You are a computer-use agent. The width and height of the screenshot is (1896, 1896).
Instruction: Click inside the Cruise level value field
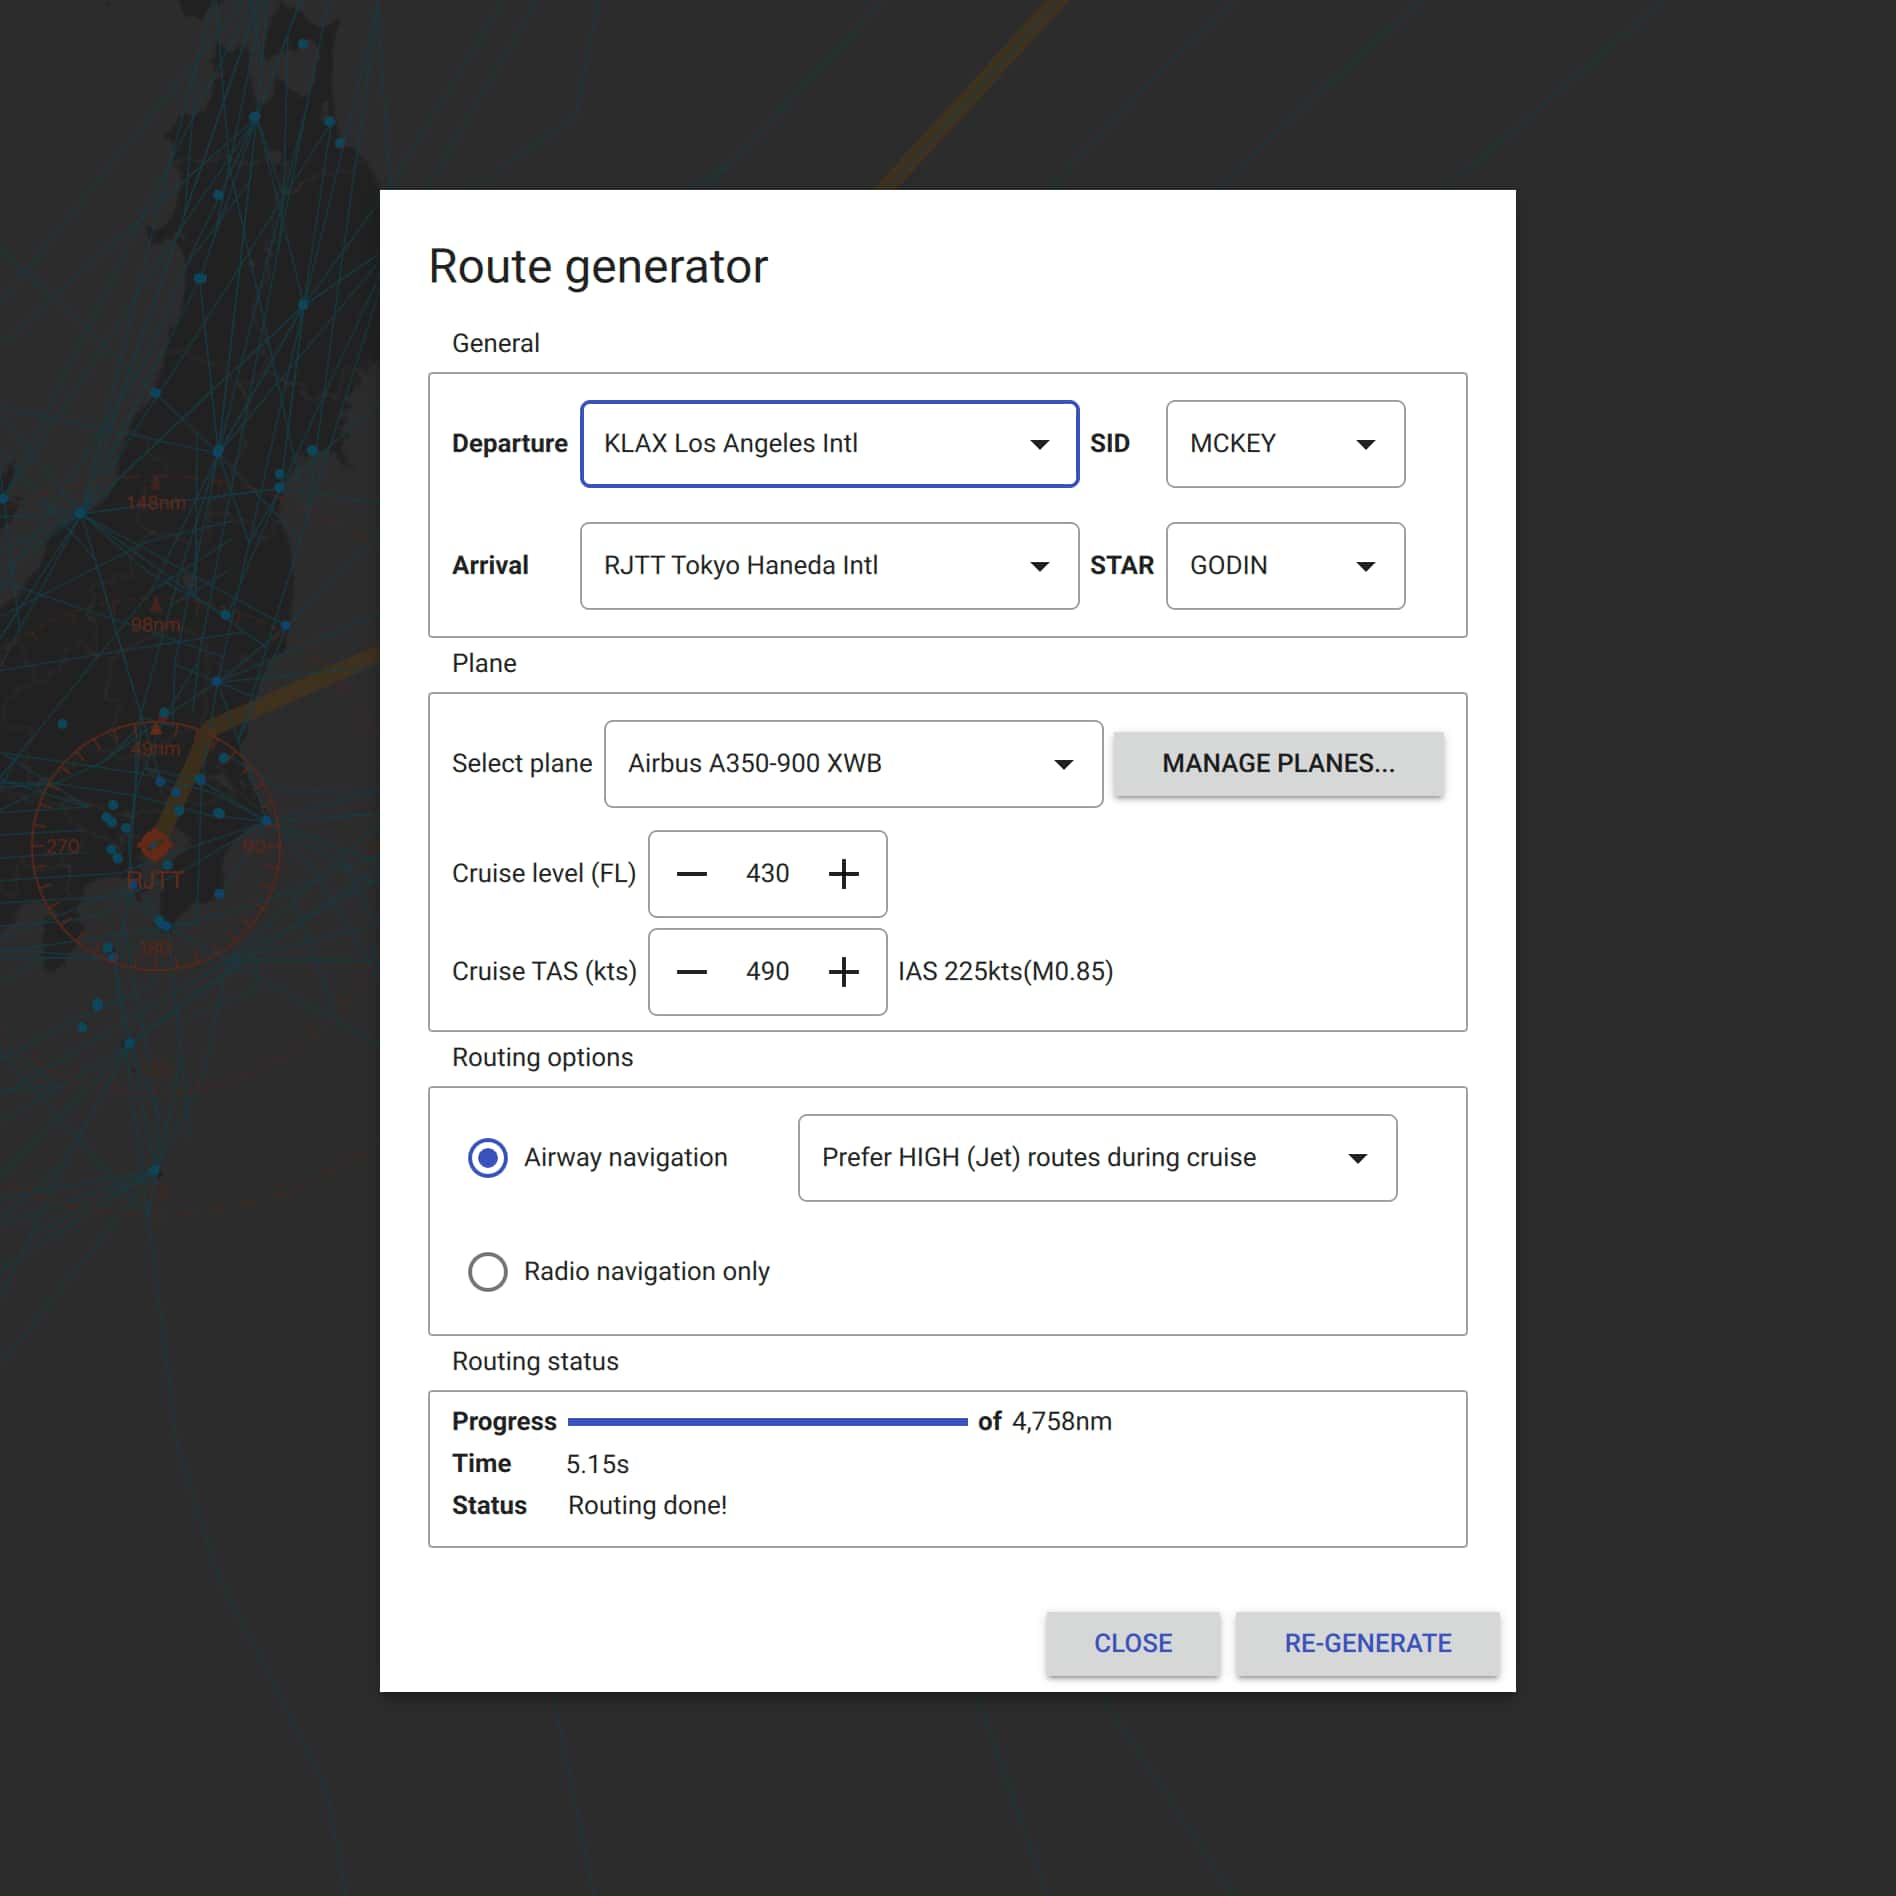[767, 874]
